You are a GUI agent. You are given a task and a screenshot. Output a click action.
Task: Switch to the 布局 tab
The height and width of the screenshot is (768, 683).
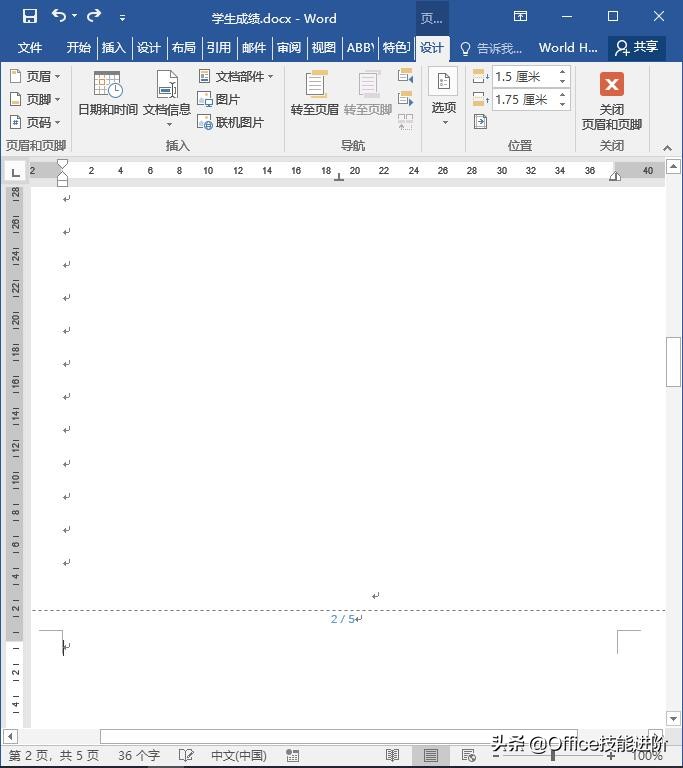[x=184, y=48]
